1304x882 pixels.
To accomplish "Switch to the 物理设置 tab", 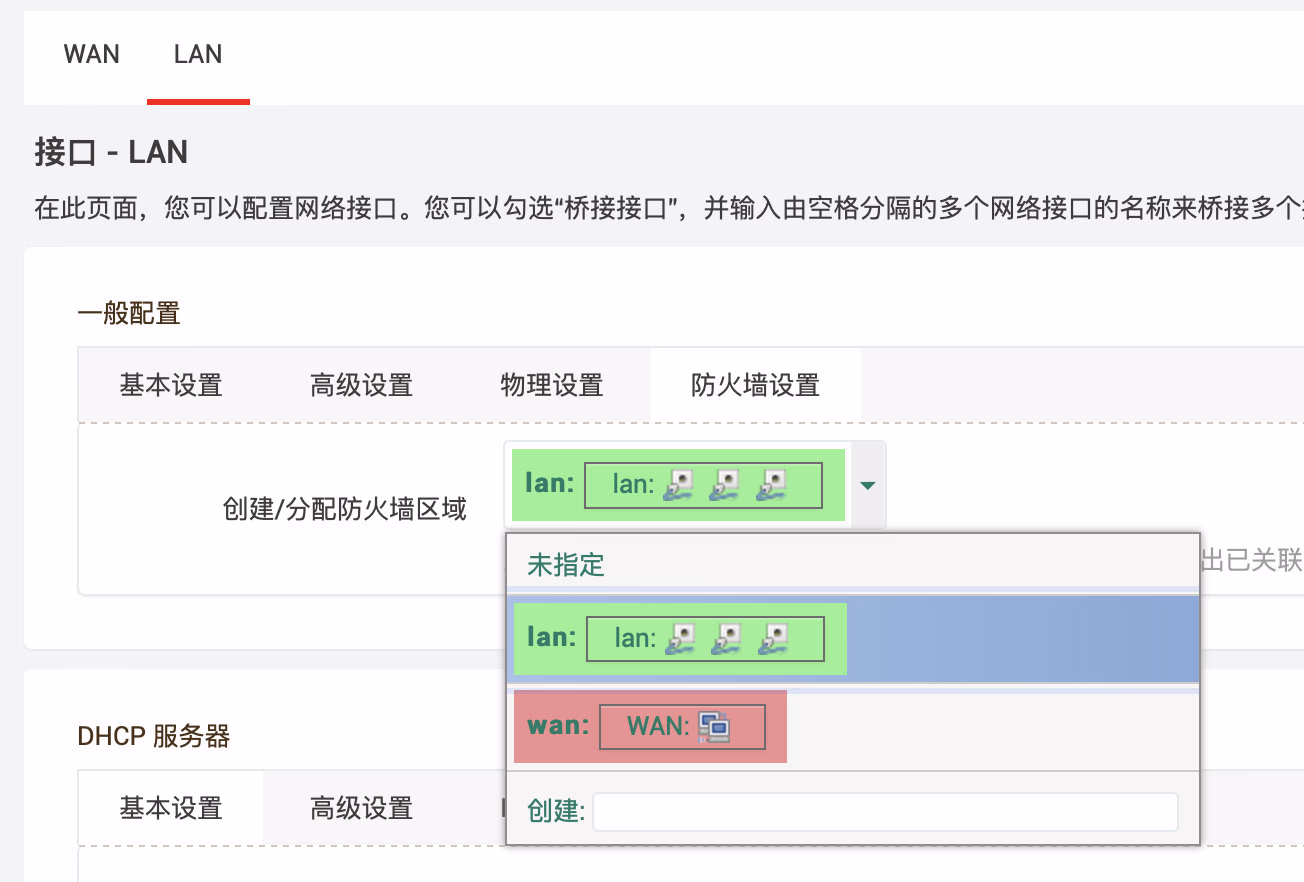I will [x=552, y=385].
